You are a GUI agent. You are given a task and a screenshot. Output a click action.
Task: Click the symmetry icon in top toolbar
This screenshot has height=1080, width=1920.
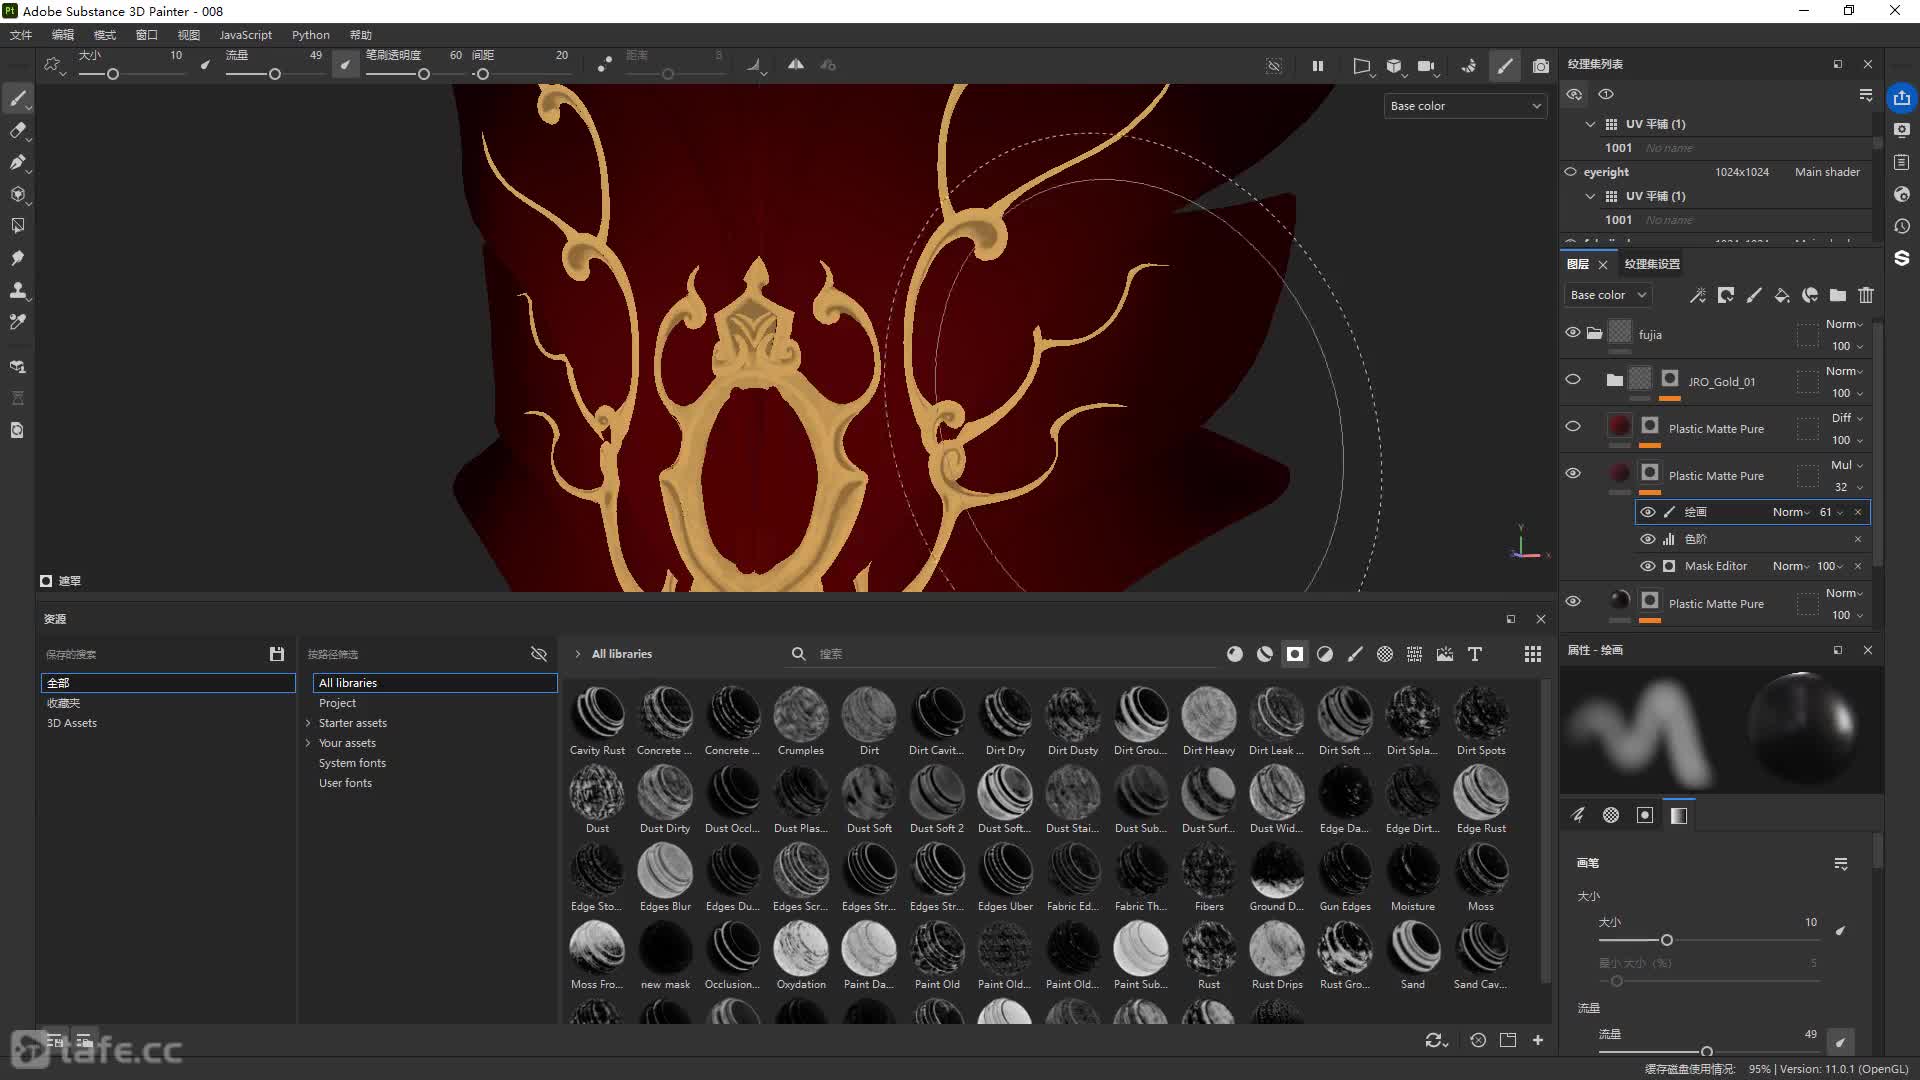click(796, 65)
